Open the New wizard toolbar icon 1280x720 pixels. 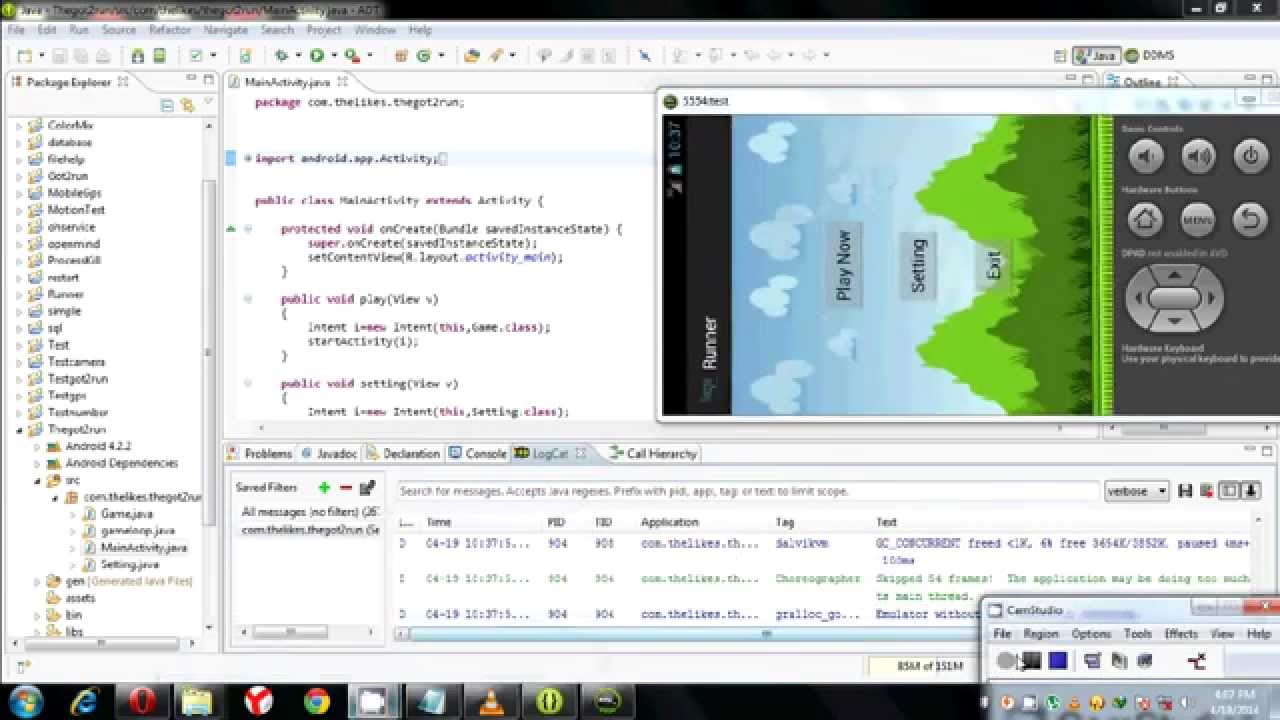pos(23,56)
